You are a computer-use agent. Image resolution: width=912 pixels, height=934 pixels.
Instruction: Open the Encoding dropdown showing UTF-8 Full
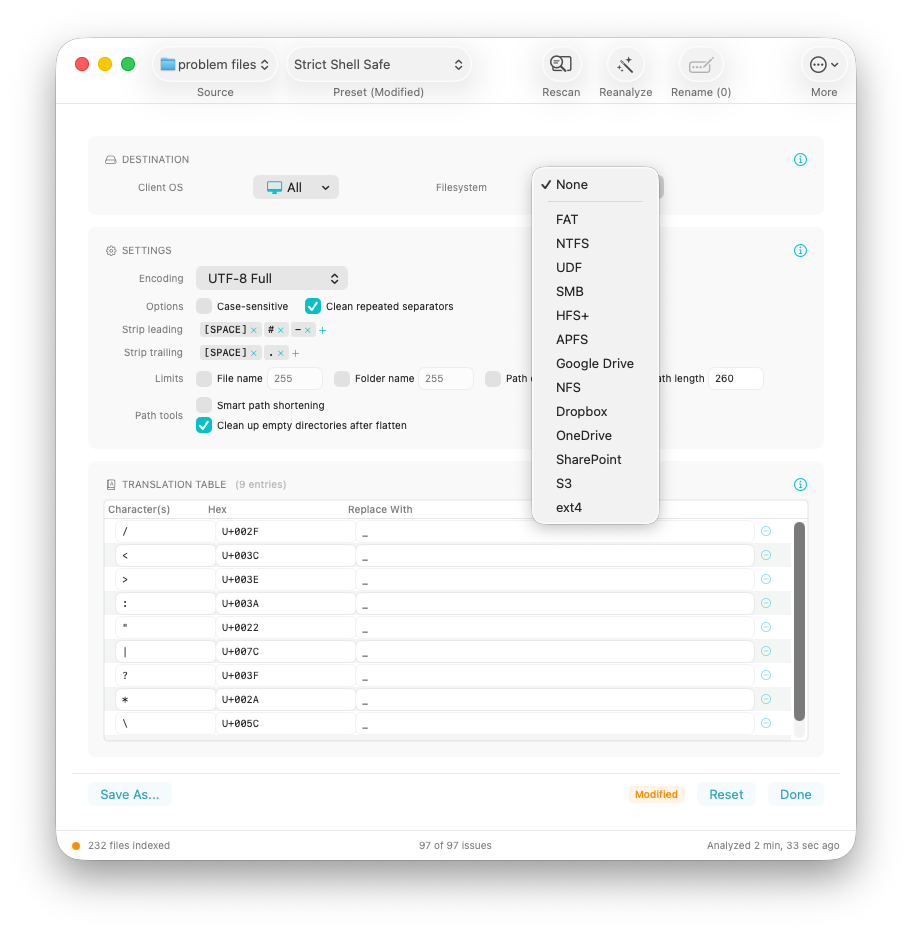270,278
